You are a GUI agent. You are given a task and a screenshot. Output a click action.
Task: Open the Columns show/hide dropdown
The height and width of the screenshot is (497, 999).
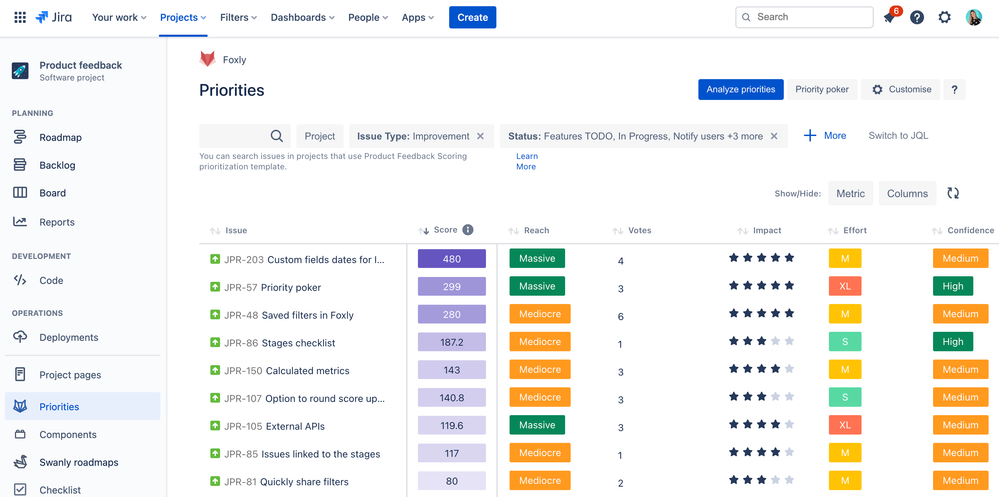(x=907, y=194)
